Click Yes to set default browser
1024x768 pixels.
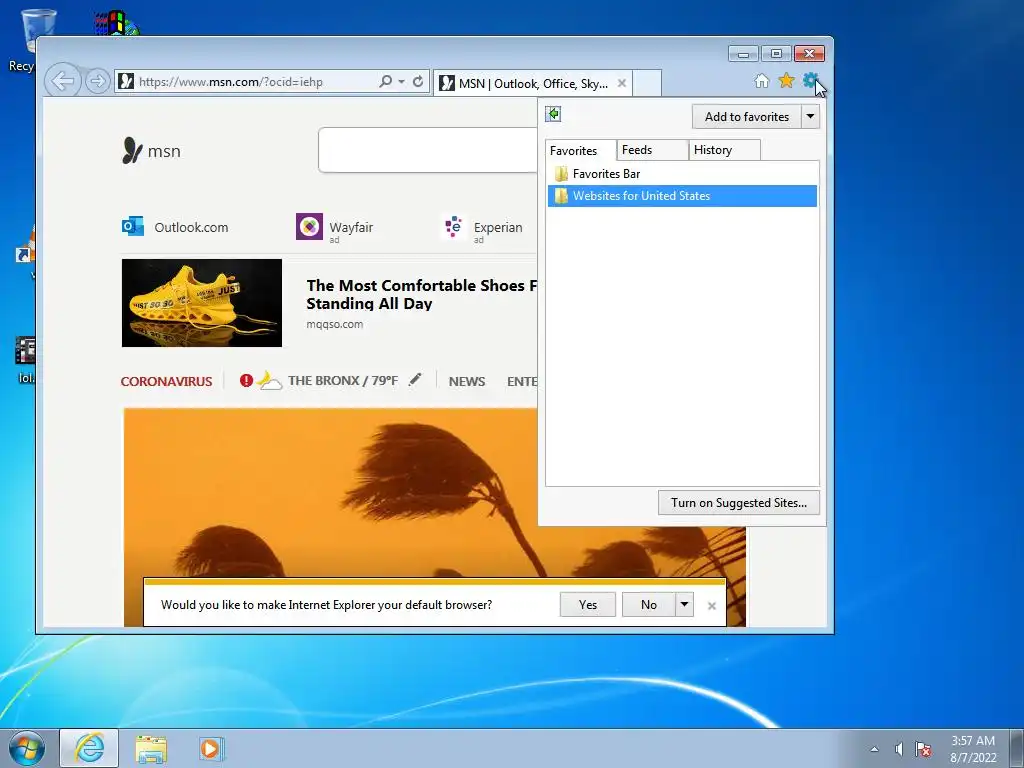pos(588,605)
